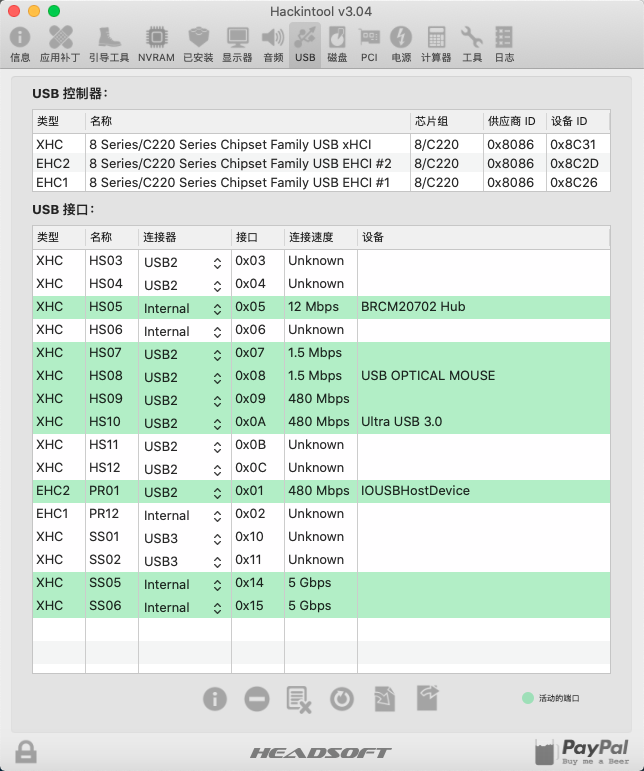Open the 日志 logs section
This screenshot has height=771, width=644.
coord(504,44)
